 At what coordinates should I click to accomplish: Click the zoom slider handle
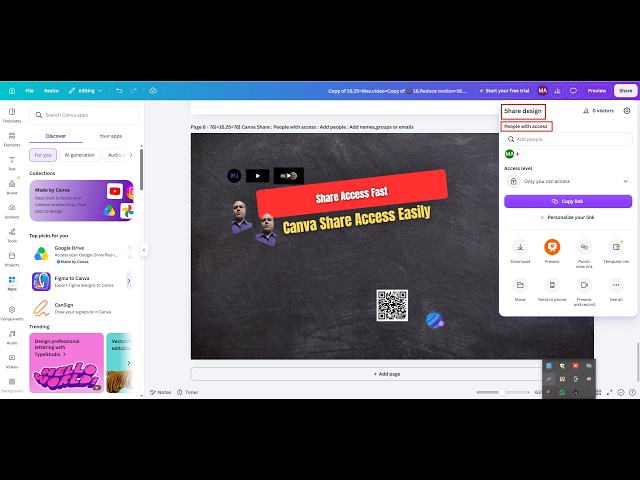tap(502, 392)
